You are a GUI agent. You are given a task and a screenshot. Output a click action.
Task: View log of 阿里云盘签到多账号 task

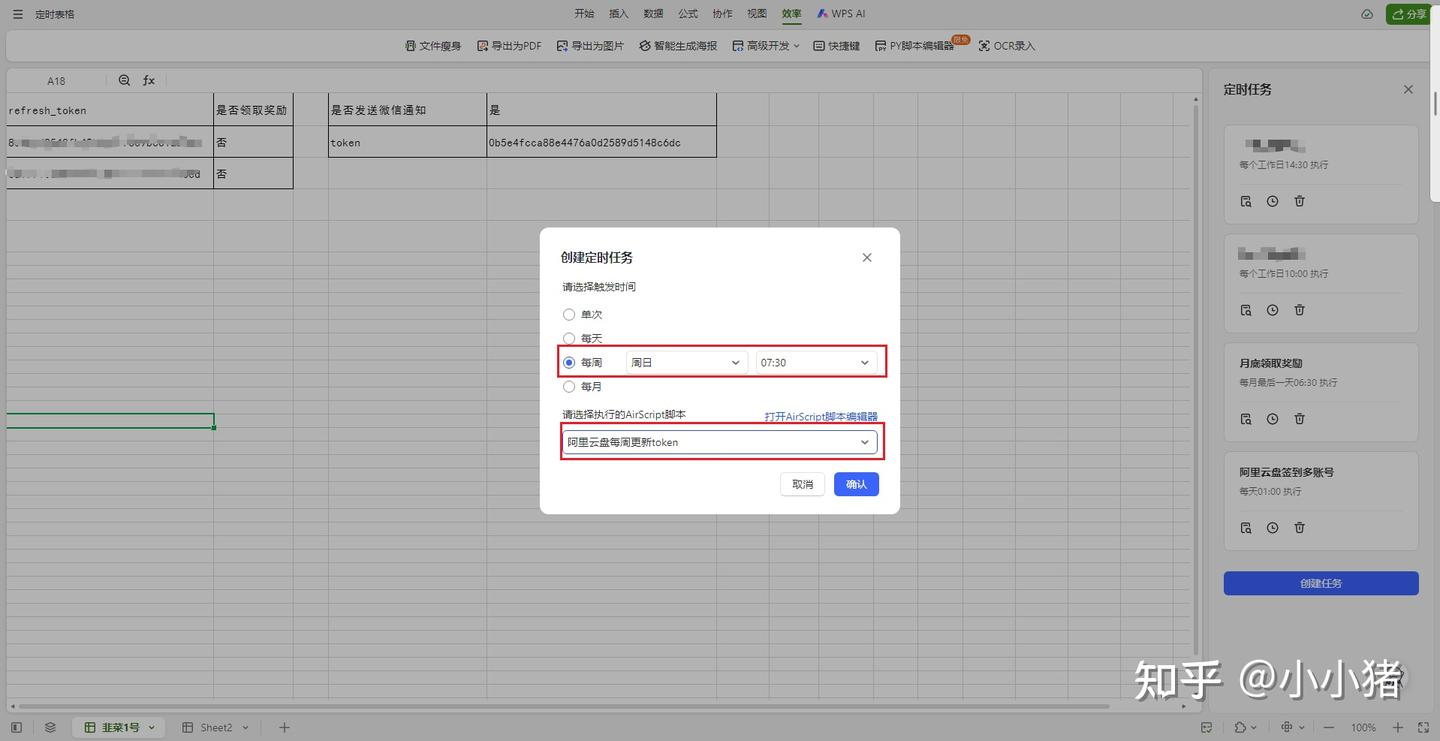(1246, 528)
